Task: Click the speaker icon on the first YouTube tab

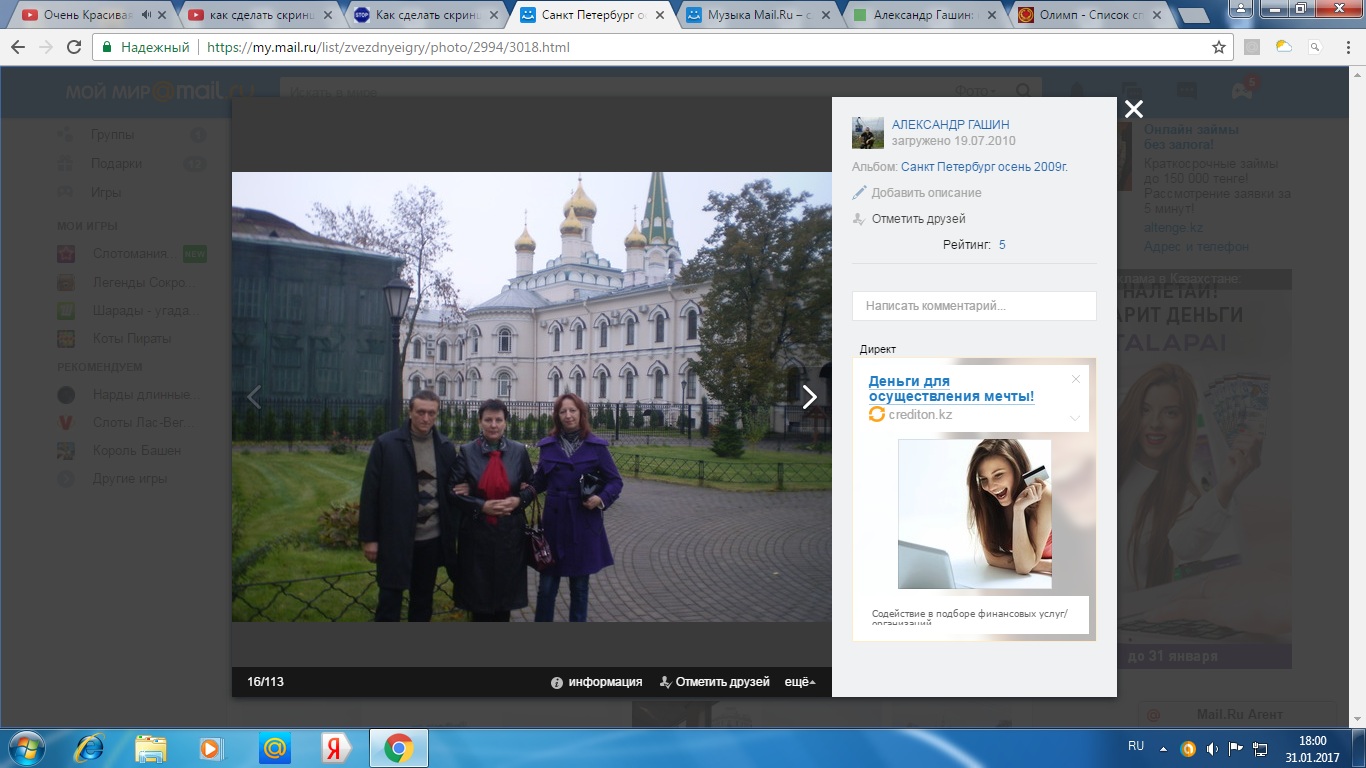Action: [x=148, y=15]
